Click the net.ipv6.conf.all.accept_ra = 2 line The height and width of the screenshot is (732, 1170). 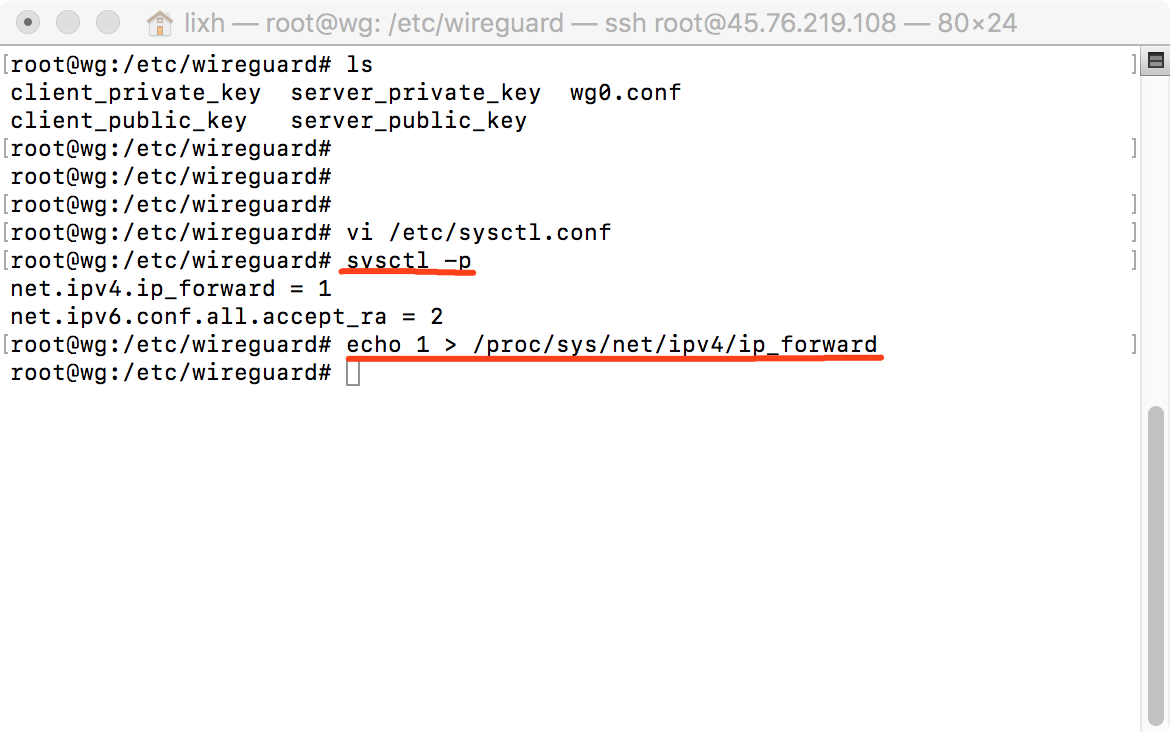(x=227, y=317)
